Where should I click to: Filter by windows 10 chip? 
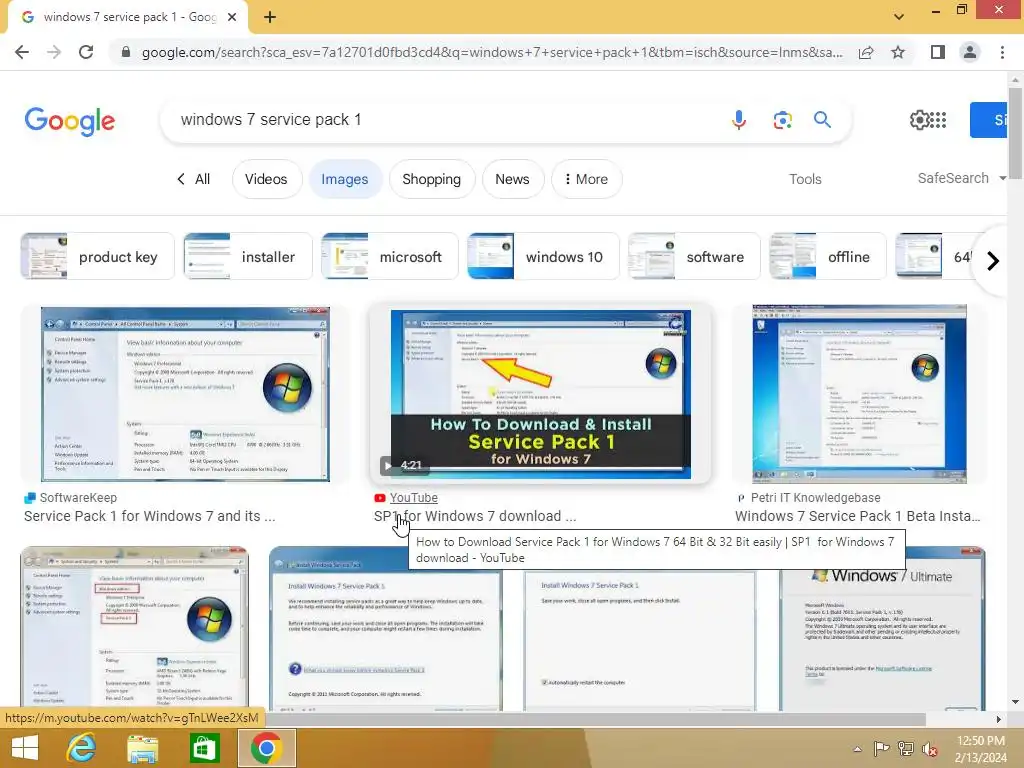543,257
